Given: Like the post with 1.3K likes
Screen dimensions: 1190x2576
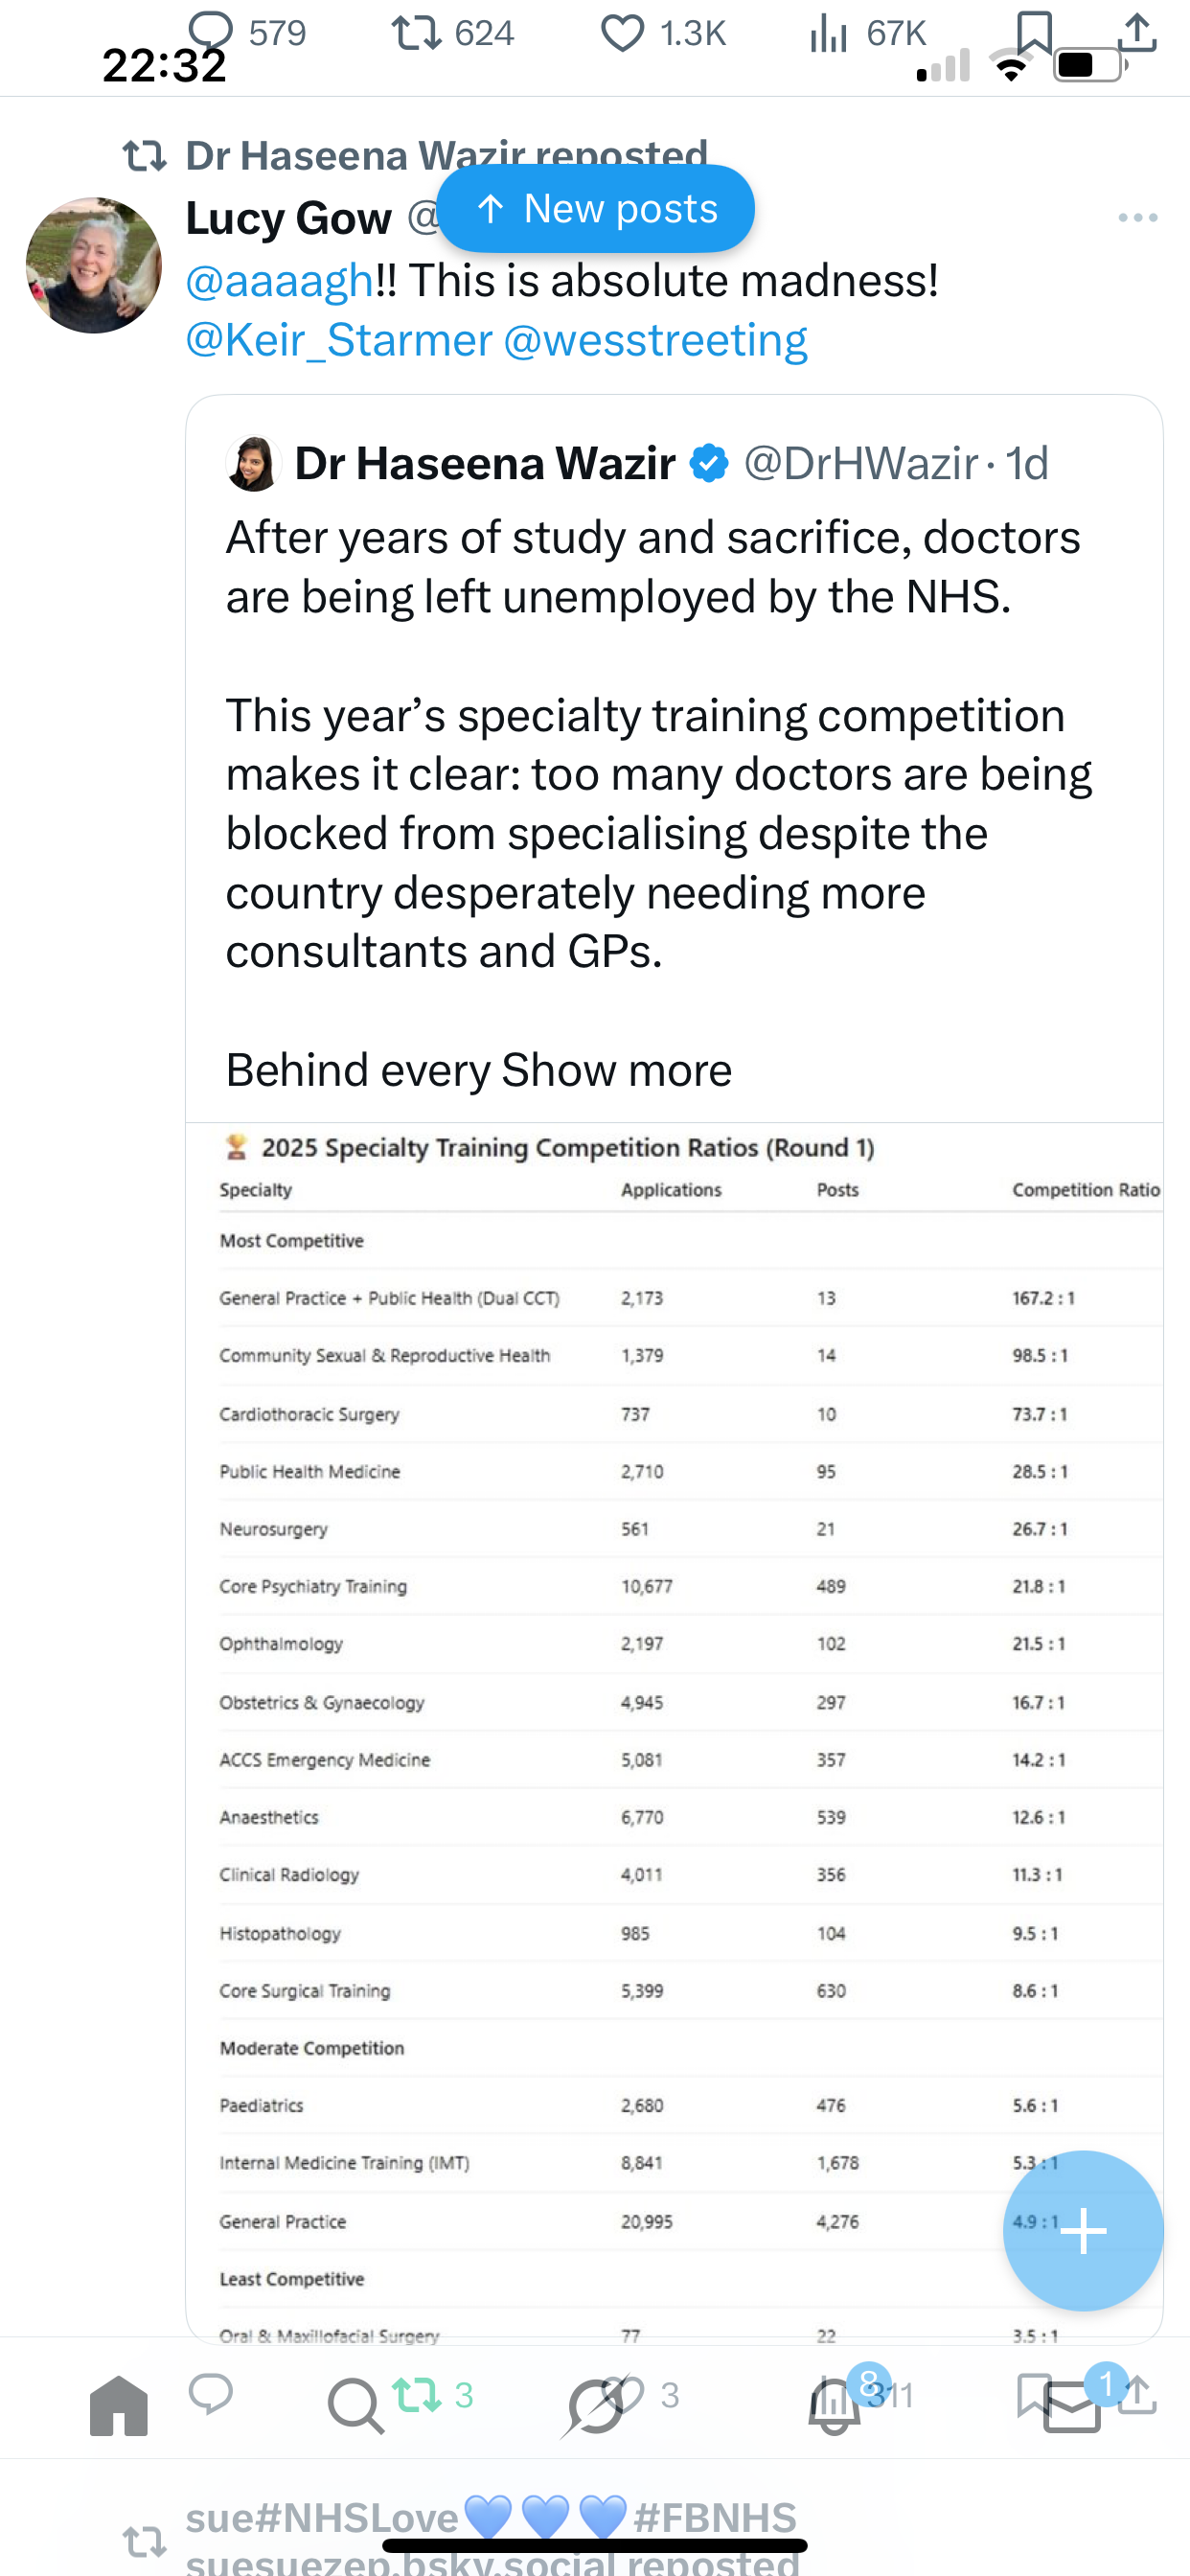Looking at the screenshot, I should 622,33.
